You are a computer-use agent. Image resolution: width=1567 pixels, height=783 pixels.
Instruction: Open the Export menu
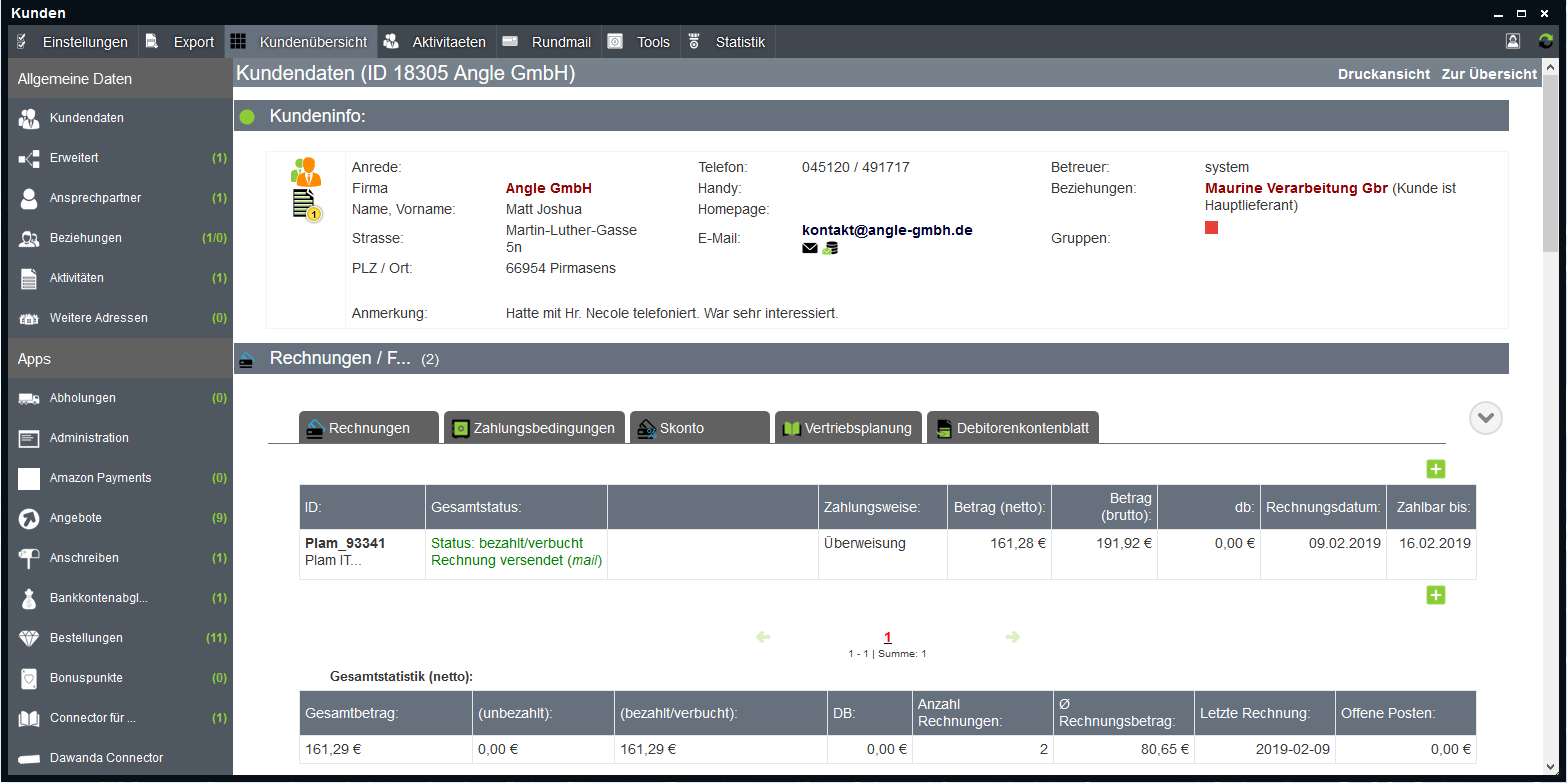(x=180, y=42)
